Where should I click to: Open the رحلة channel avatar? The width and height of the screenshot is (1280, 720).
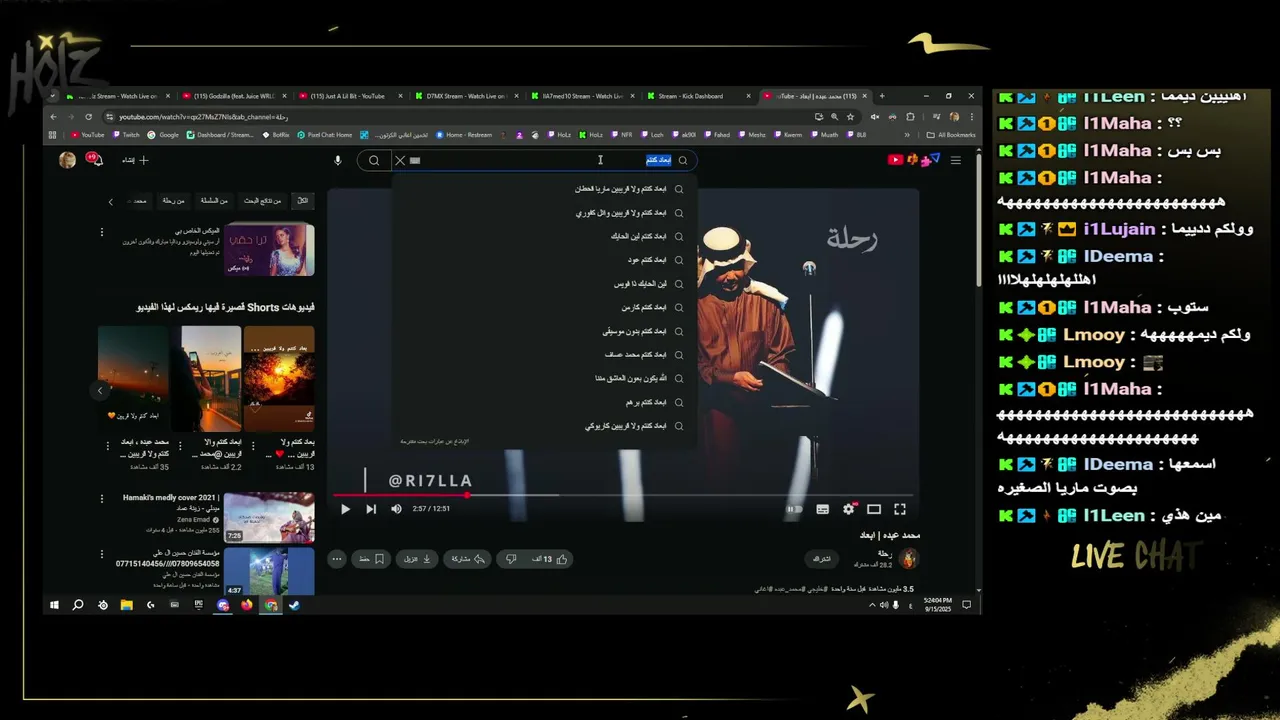909,558
